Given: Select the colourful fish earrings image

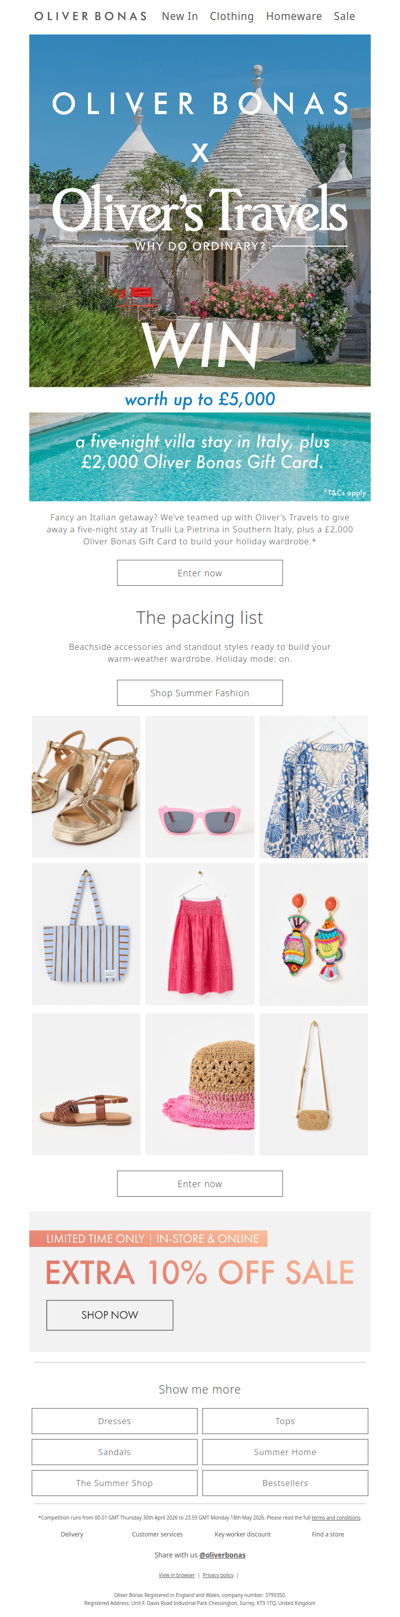Looking at the screenshot, I should click(x=314, y=935).
